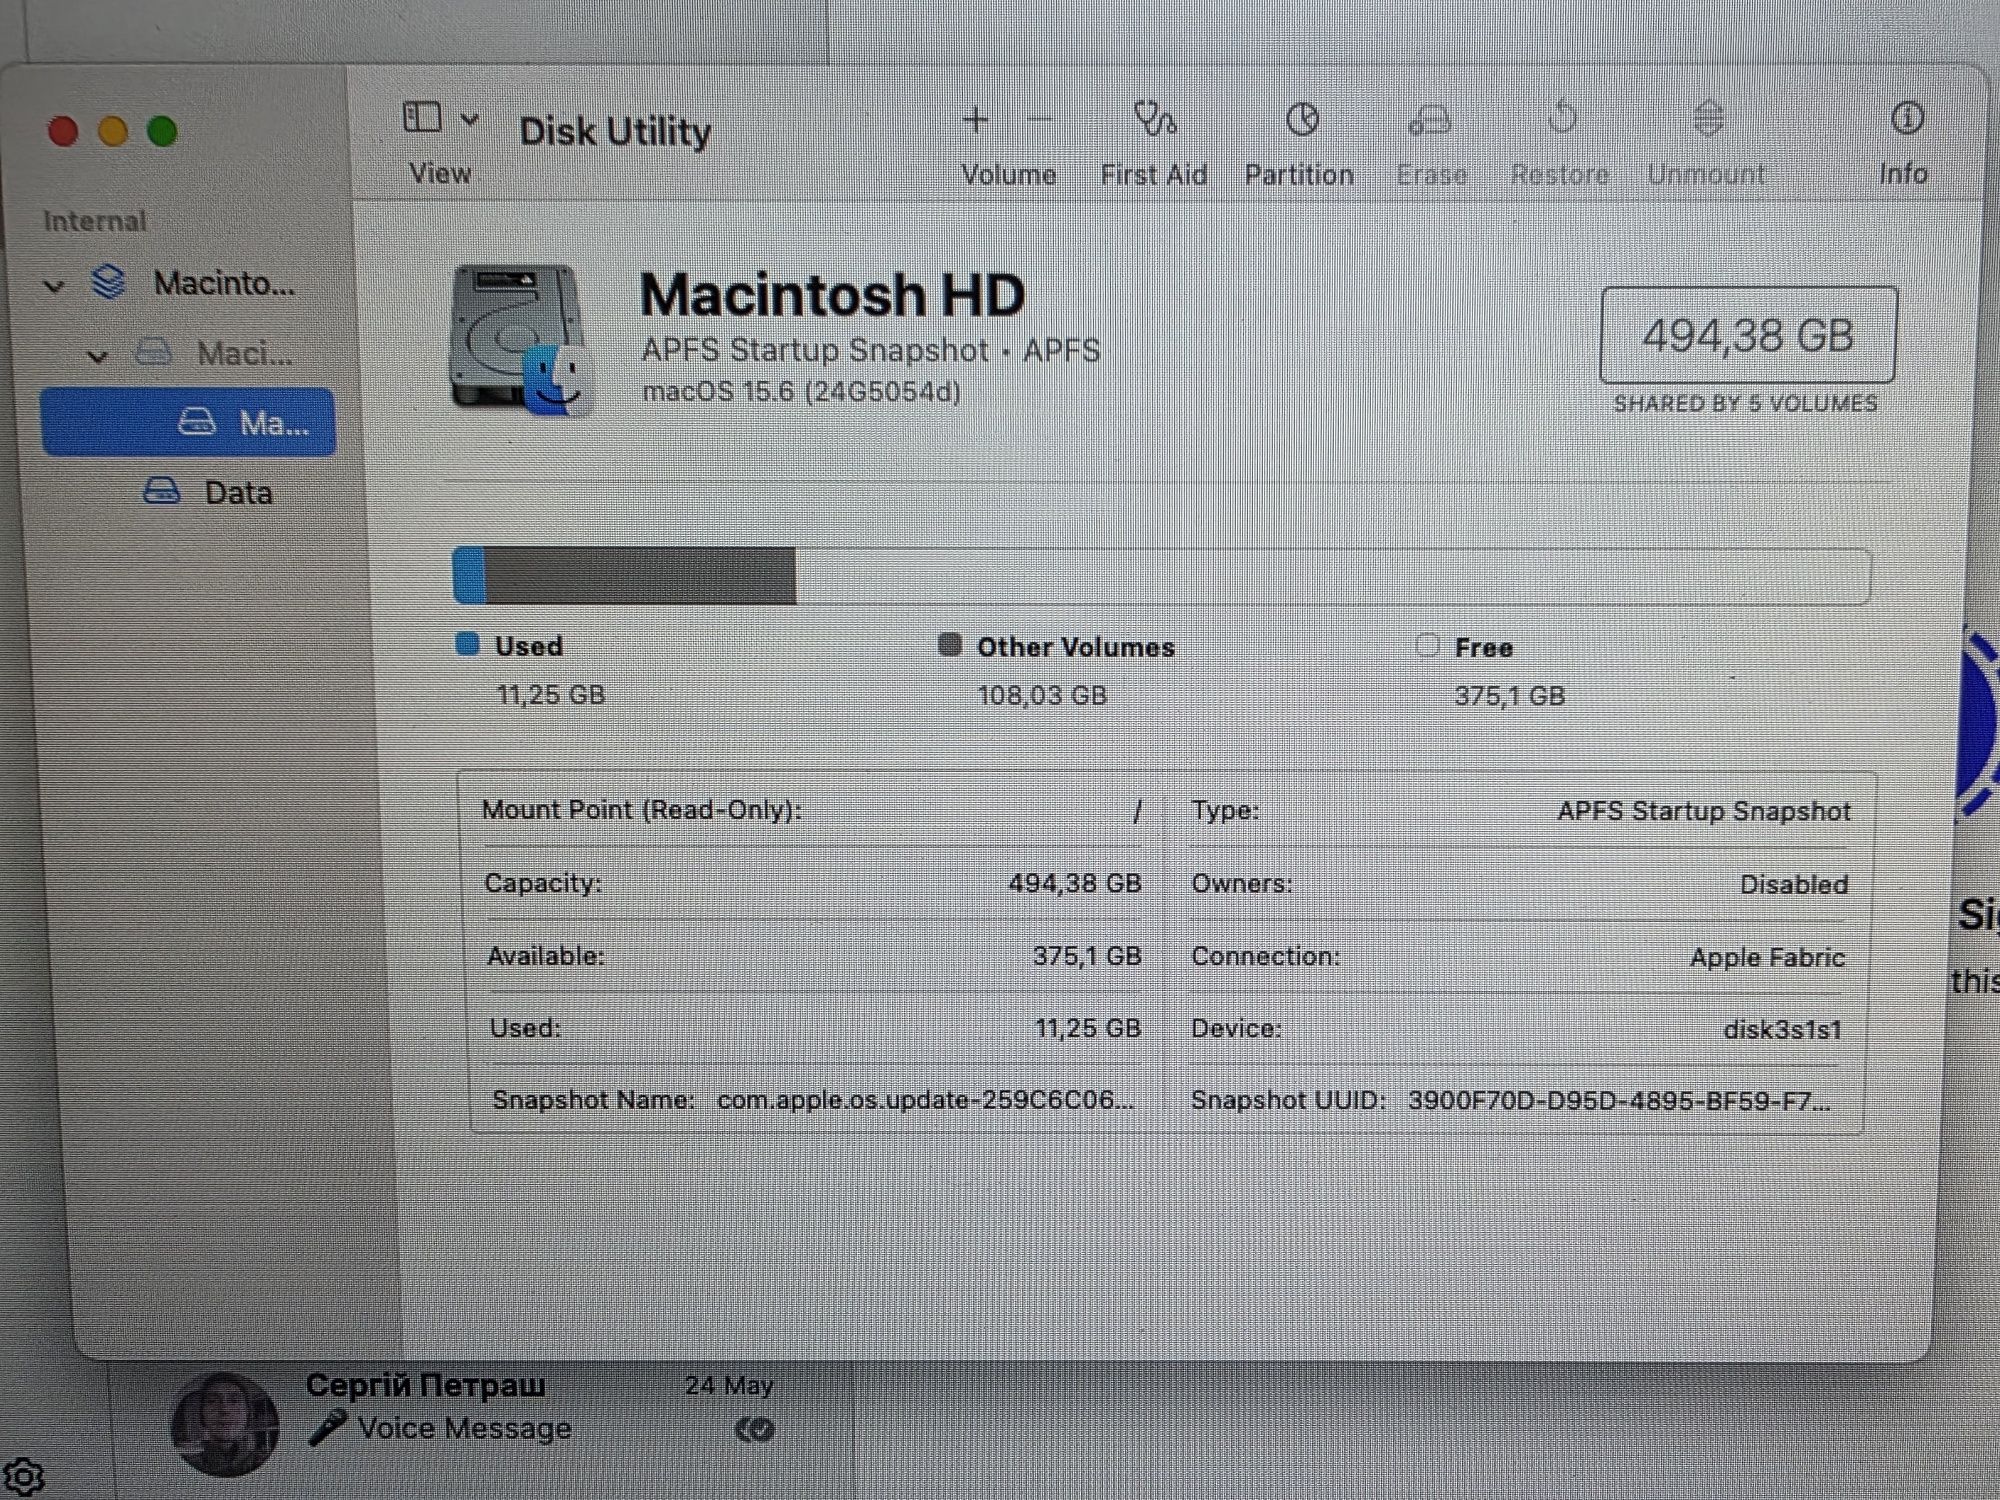Viewport: 2000px width, 1500px height.
Task: Expand the View dropdown chevron
Action: click(x=470, y=119)
